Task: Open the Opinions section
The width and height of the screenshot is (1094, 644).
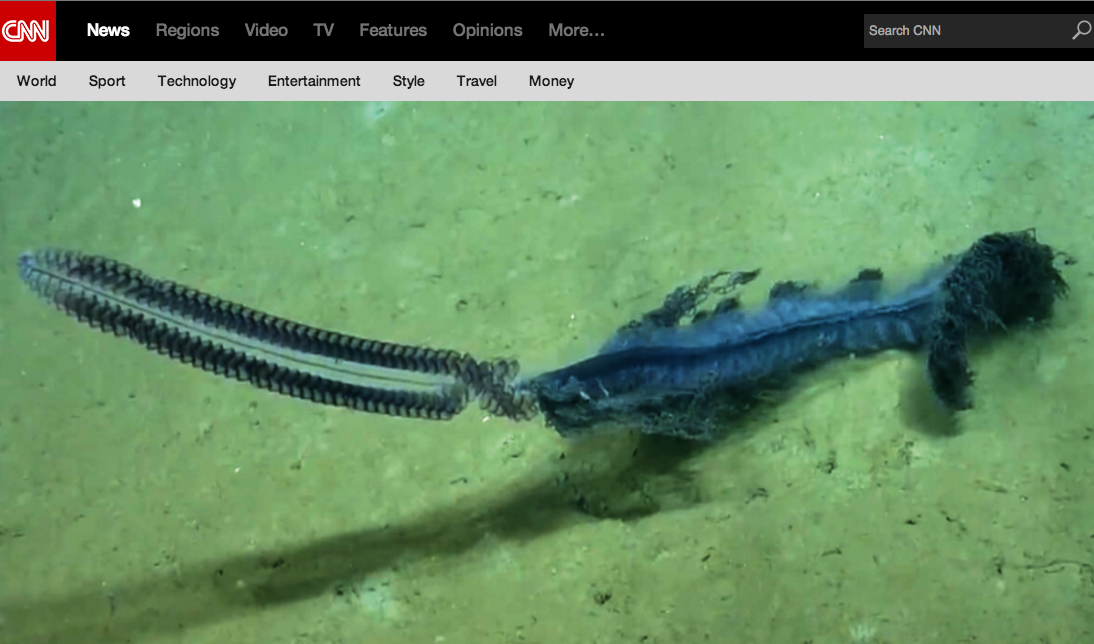Action: click(487, 30)
